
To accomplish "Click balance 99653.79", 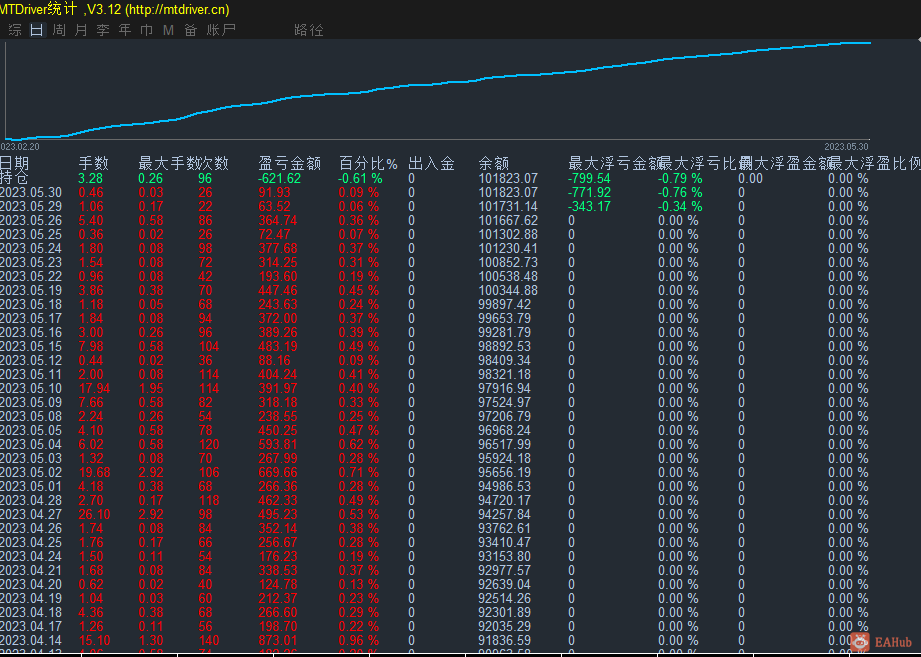I will point(505,319).
